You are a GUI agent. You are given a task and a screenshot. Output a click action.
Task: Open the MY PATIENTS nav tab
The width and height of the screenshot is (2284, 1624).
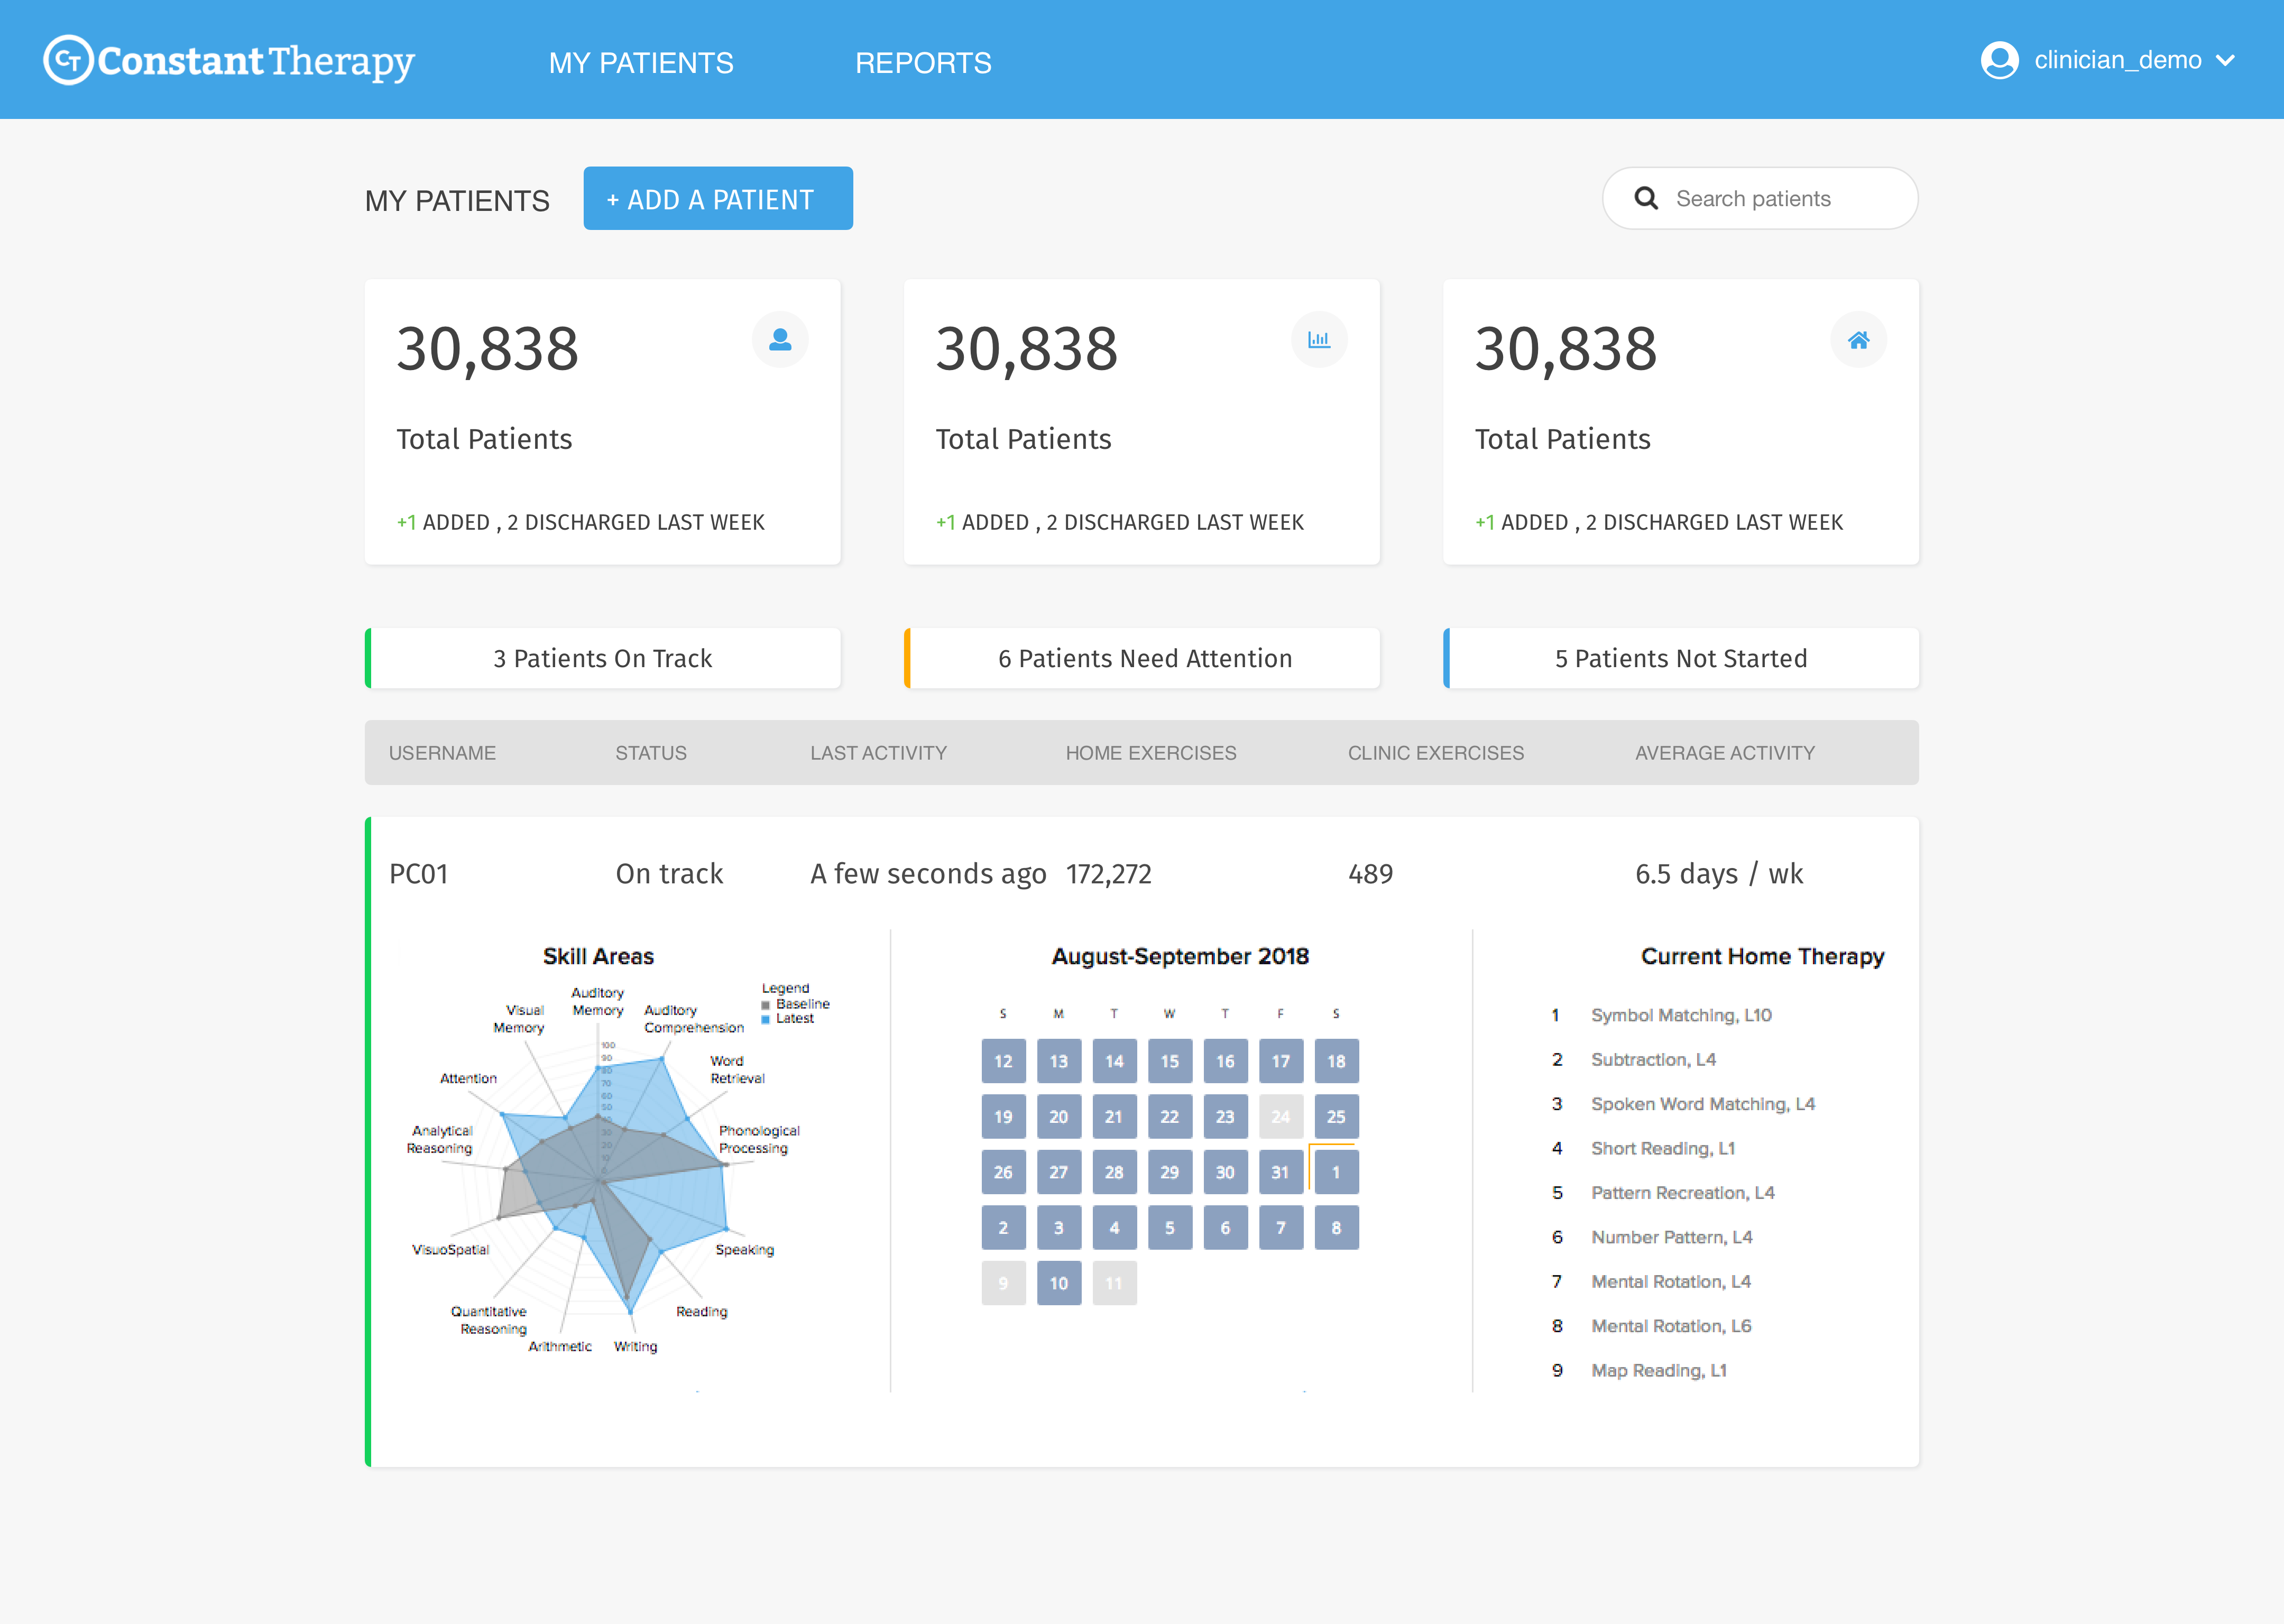pos(641,63)
